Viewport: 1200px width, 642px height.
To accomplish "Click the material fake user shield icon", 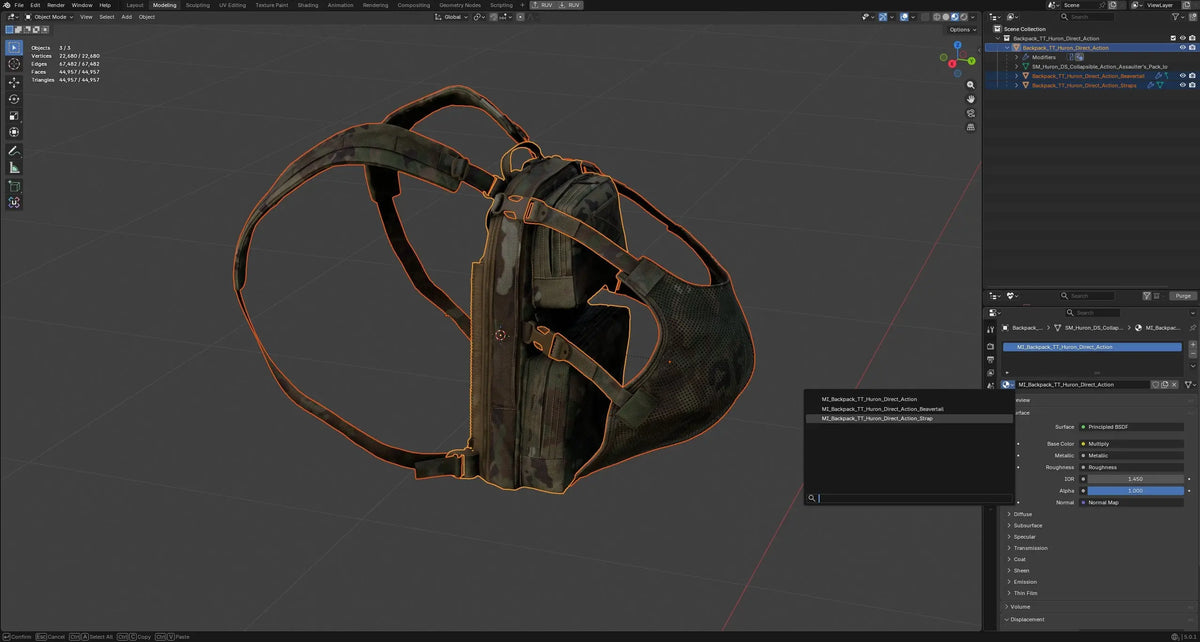I will [1155, 384].
